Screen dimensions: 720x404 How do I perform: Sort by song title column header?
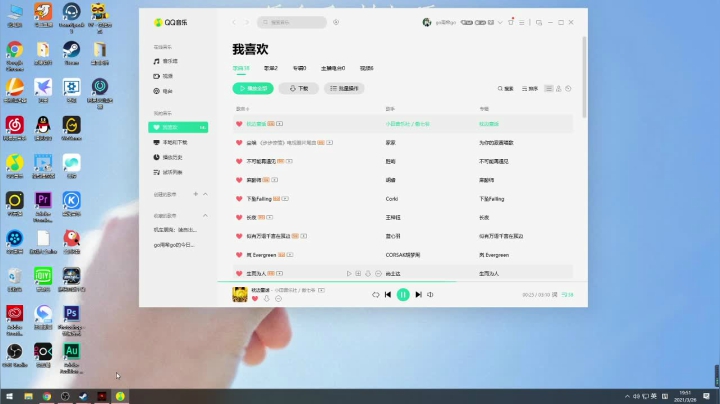242,109
